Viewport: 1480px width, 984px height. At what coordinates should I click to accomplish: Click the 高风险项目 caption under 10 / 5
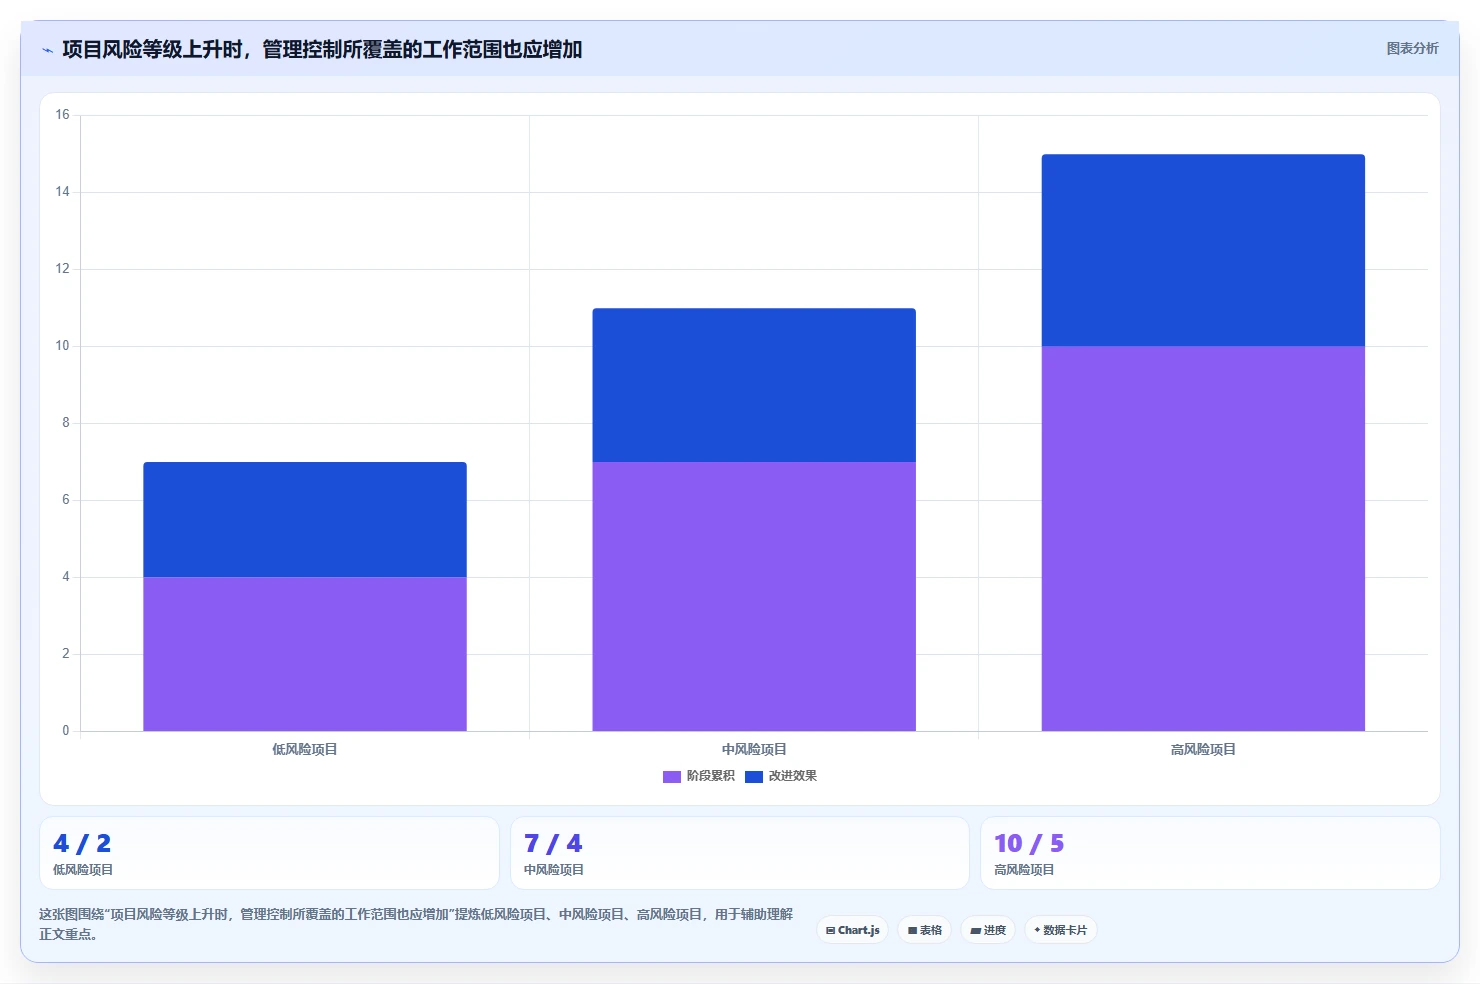pos(1024,870)
